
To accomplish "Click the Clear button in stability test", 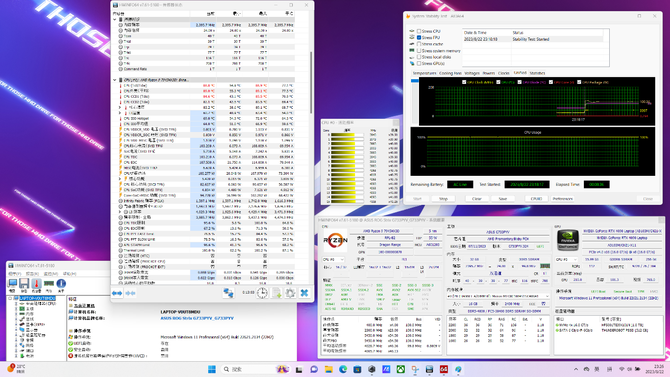I will [476, 199].
